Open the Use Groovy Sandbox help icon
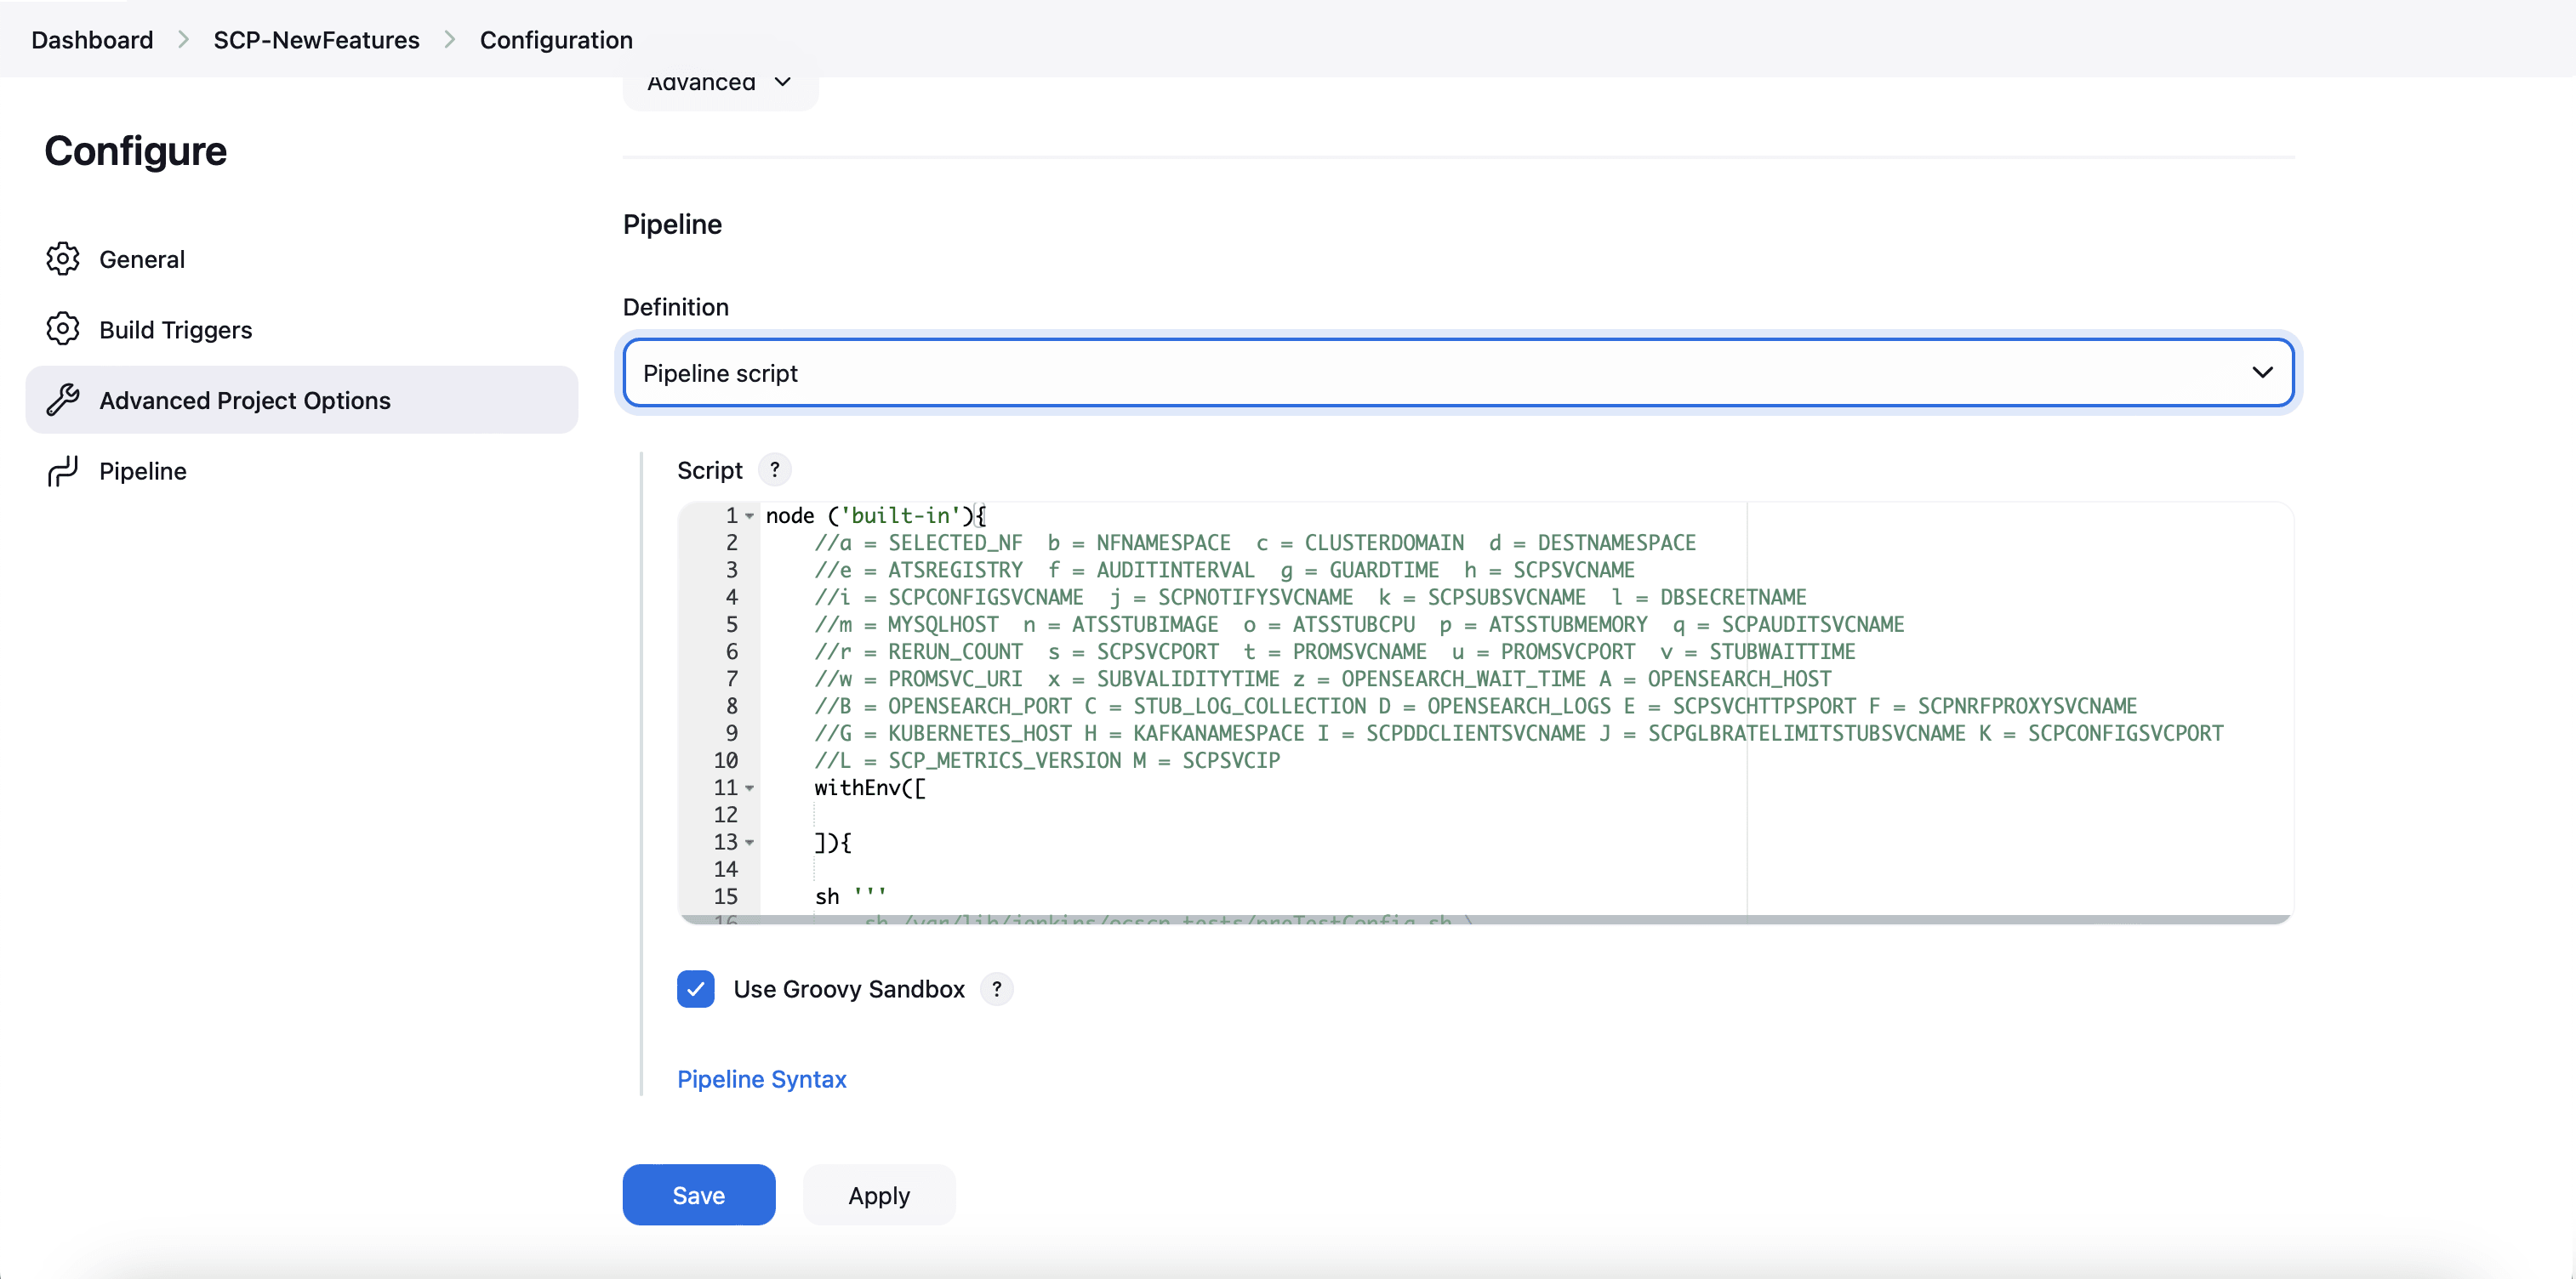Image resolution: width=2576 pixels, height=1279 pixels. click(997, 989)
